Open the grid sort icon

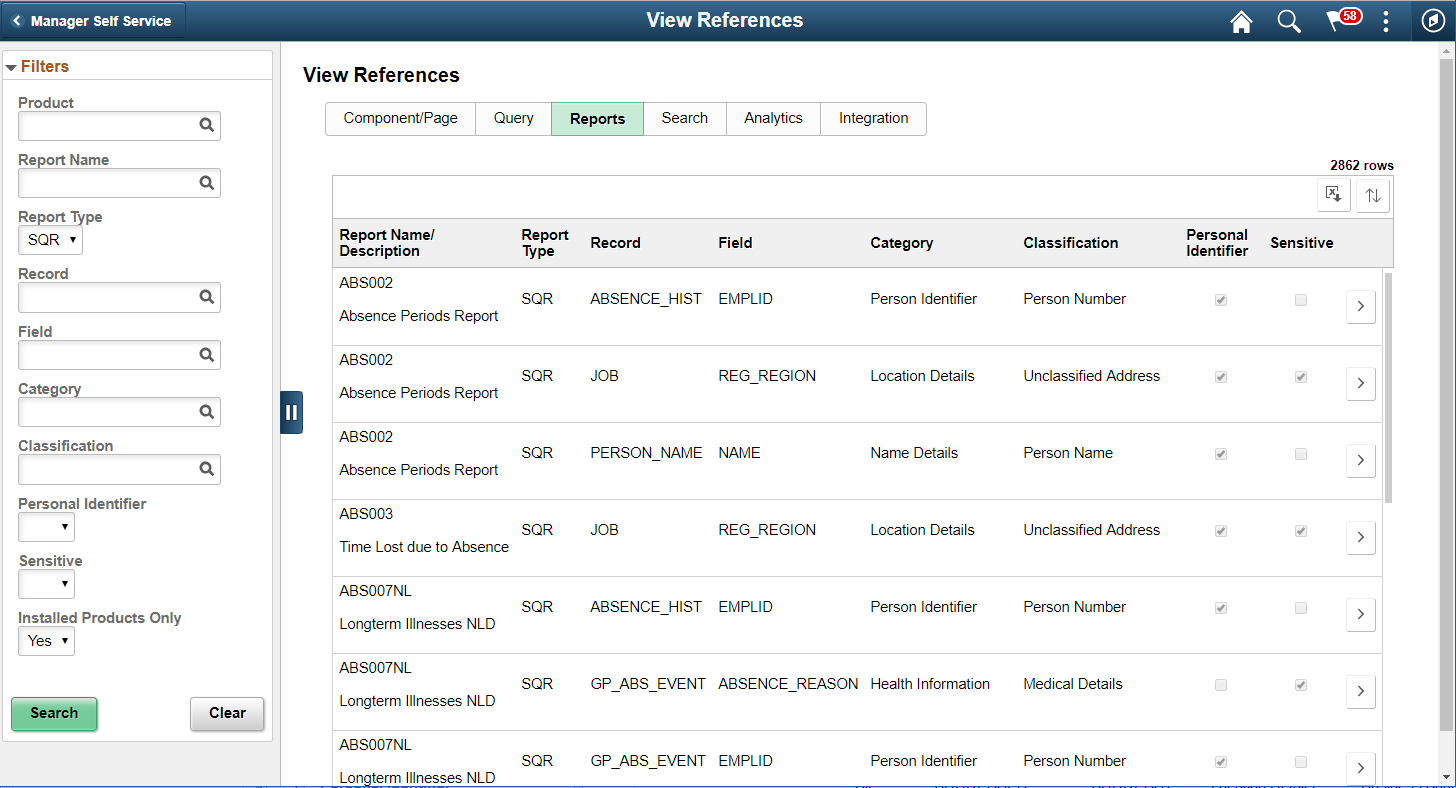pos(1372,194)
